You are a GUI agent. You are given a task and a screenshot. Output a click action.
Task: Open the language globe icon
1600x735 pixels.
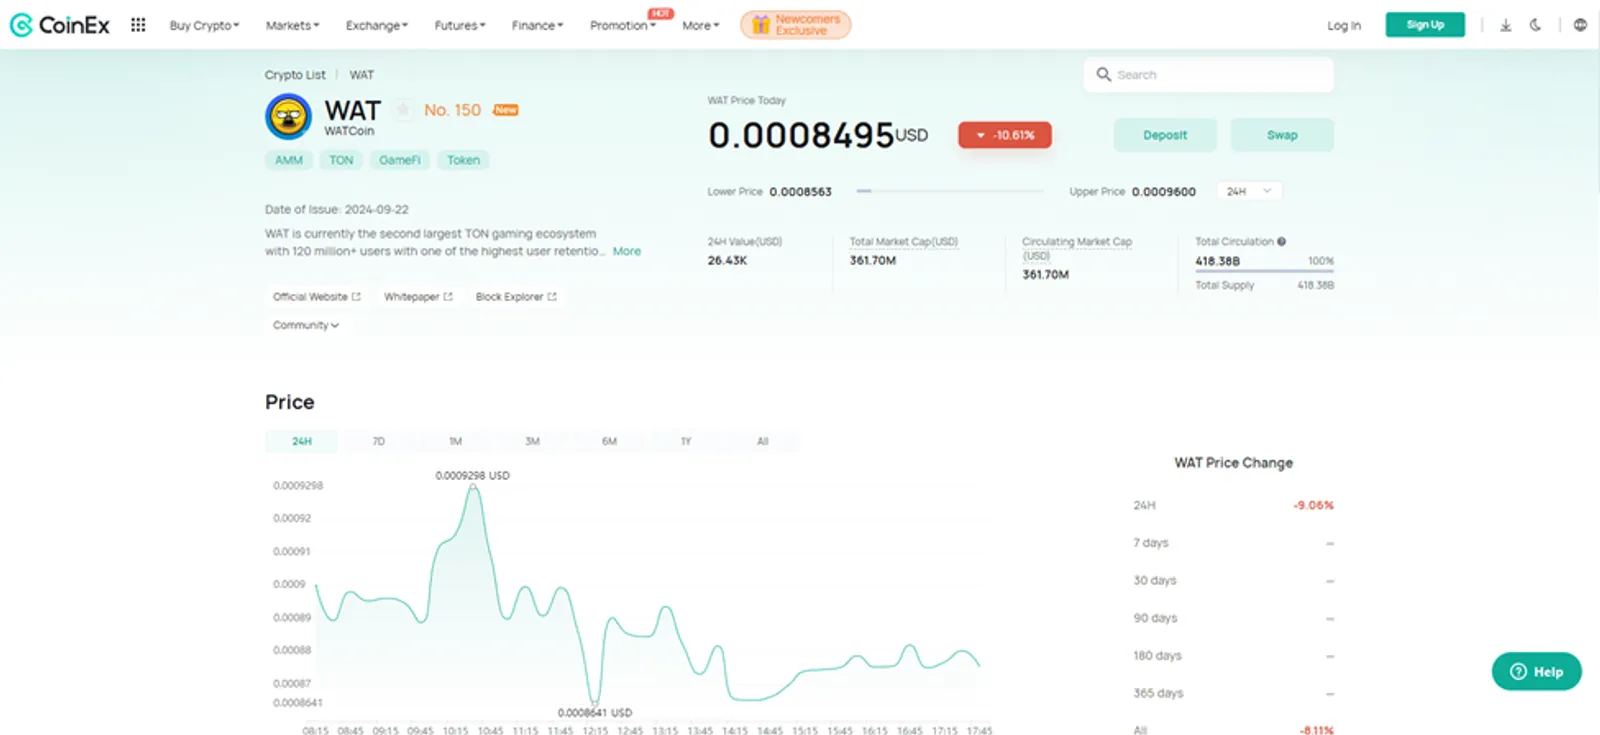coord(1580,25)
